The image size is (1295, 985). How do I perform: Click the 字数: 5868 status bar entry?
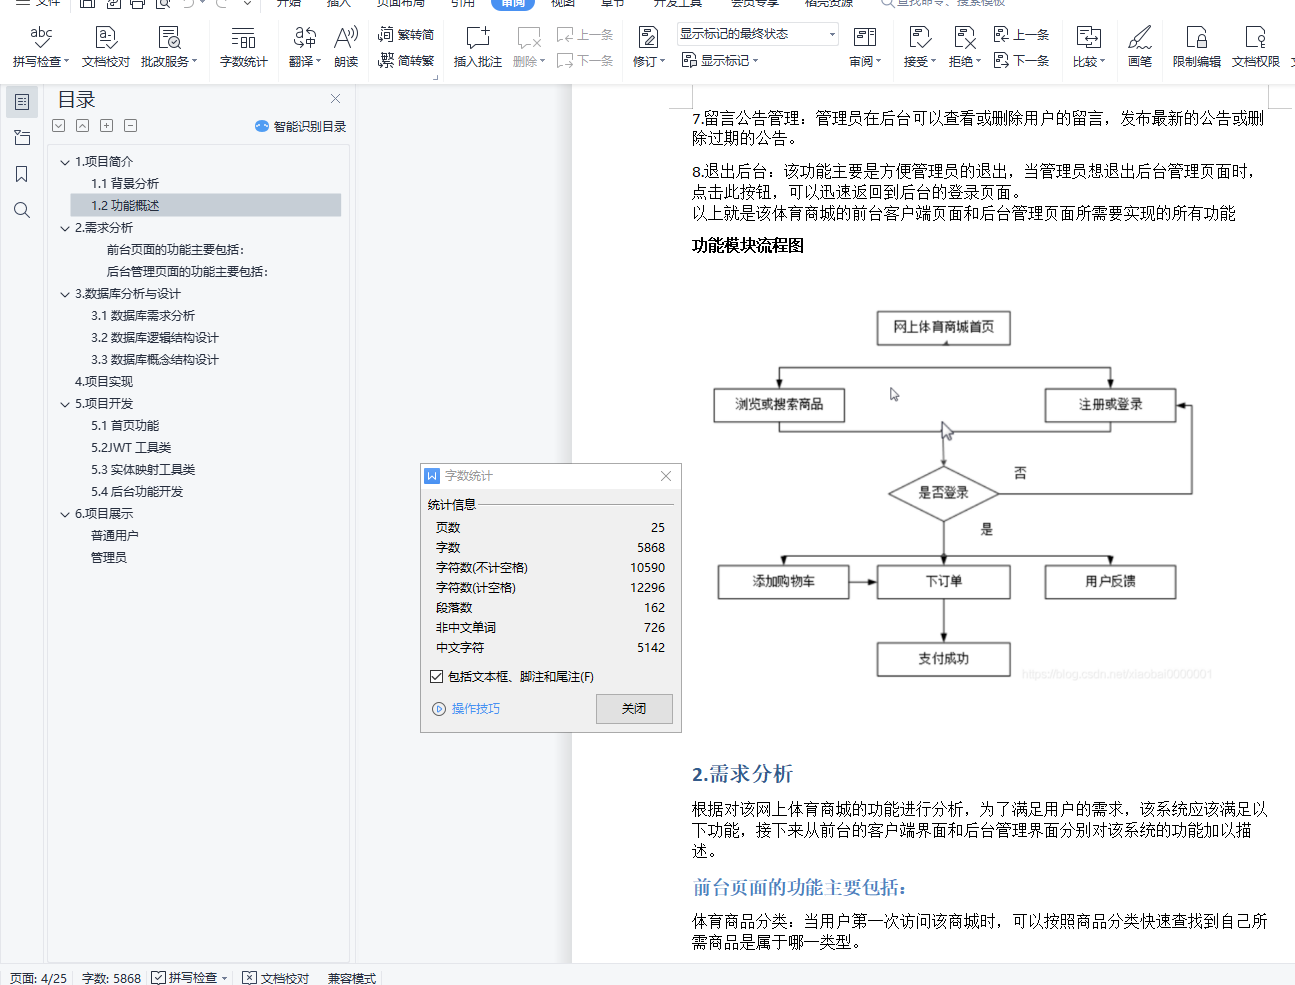click(x=111, y=978)
